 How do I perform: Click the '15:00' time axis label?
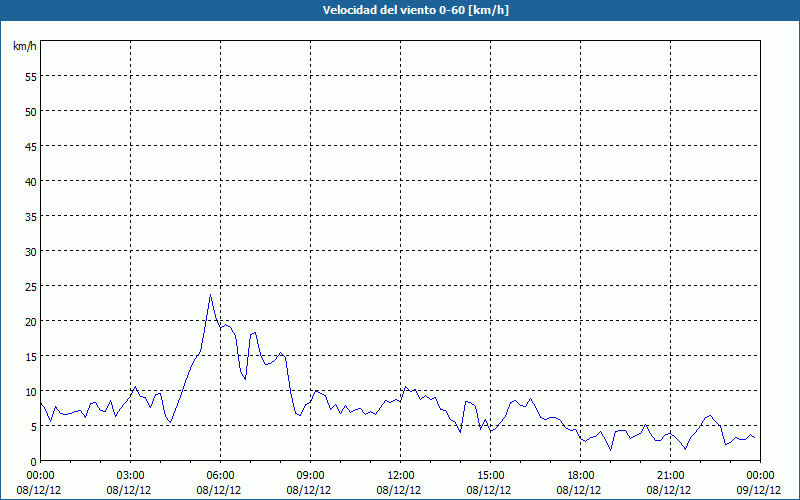tap(490, 476)
